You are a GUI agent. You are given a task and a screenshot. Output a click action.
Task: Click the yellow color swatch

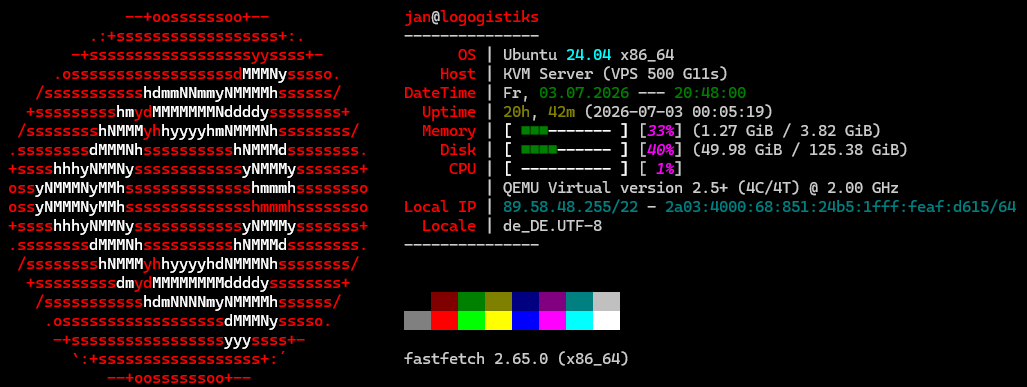point(498,320)
